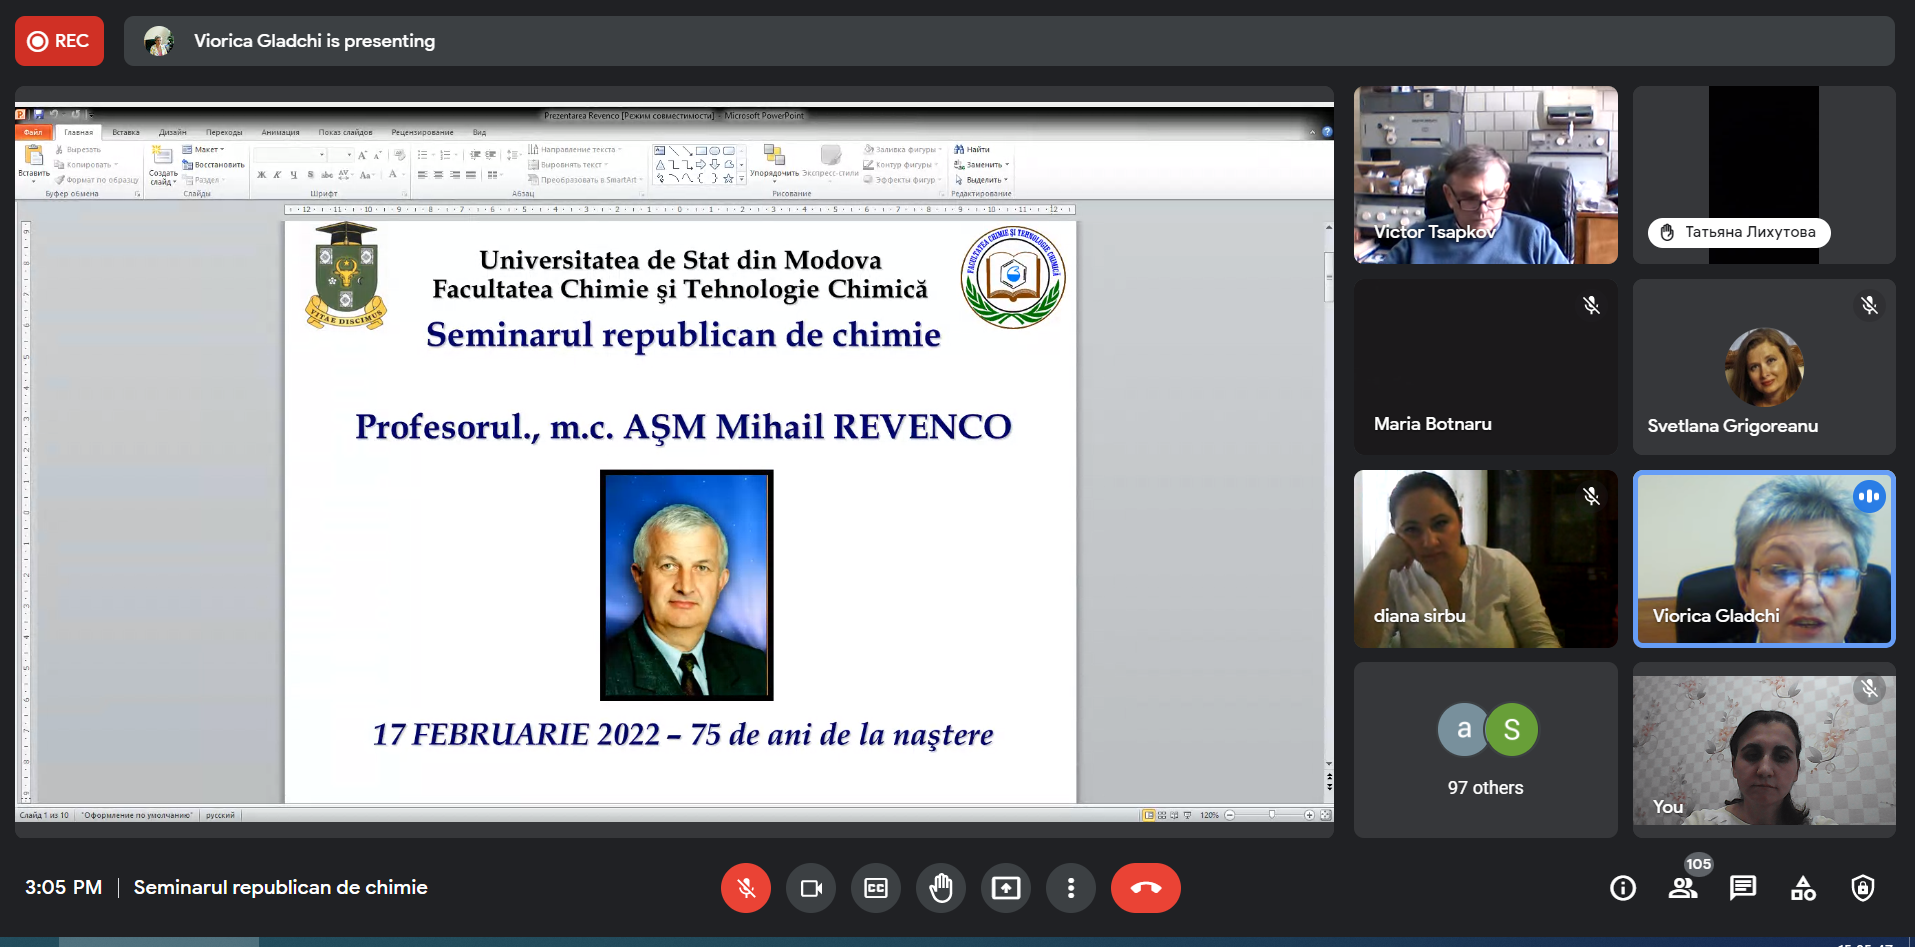Unmute the microphone in the call bar
This screenshot has width=1915, height=947.
pos(745,888)
